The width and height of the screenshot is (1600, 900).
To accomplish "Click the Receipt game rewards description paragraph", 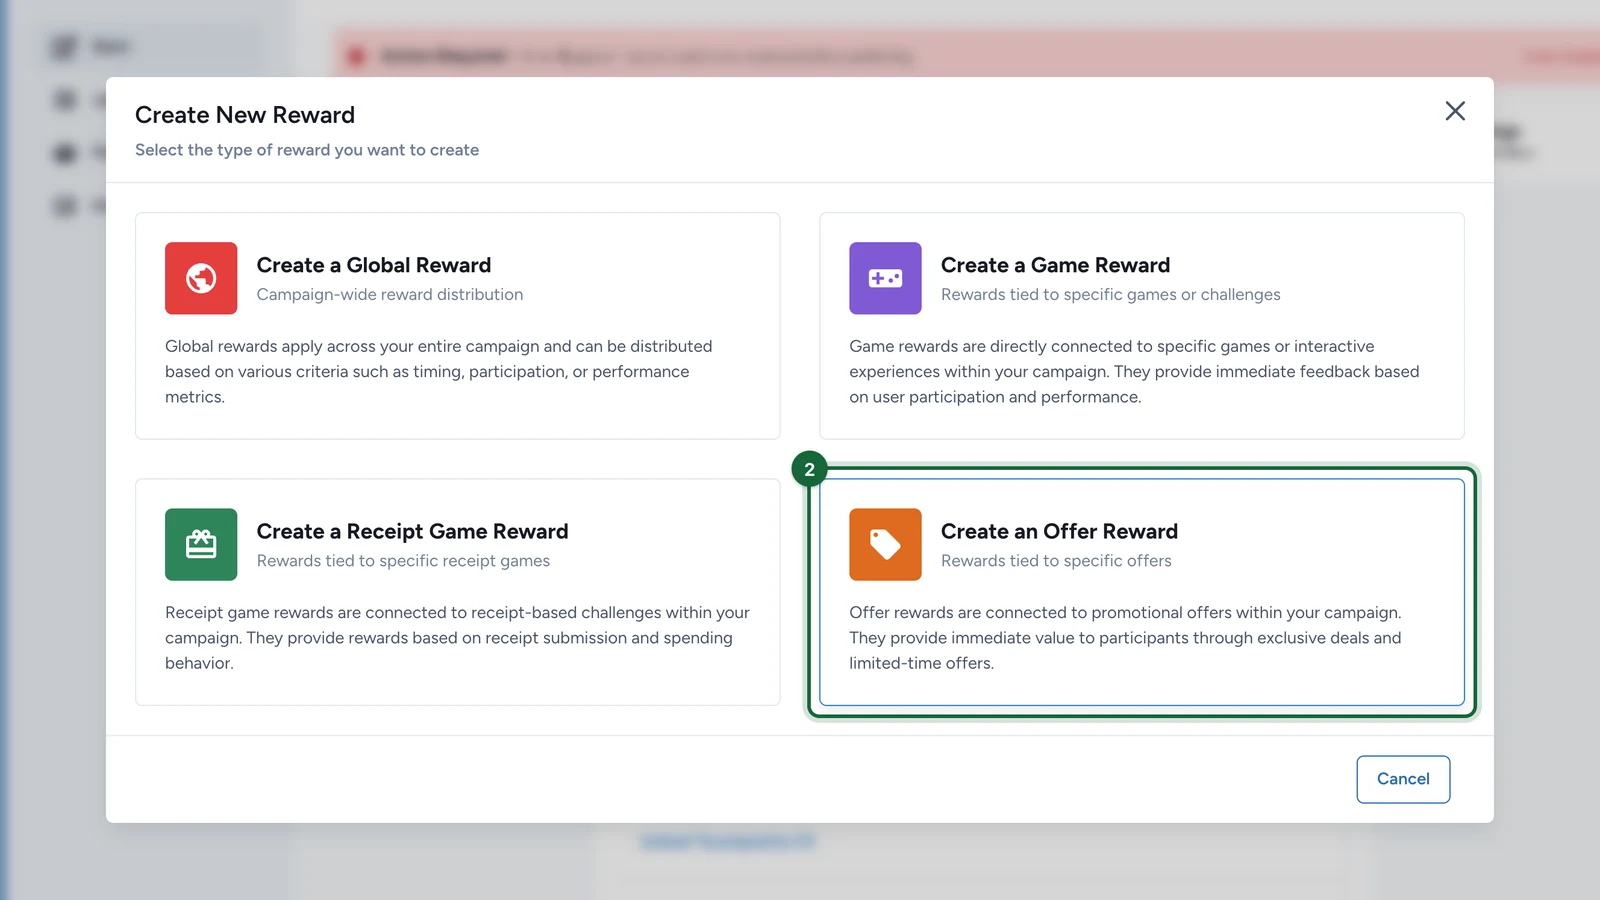I will pos(457,637).
